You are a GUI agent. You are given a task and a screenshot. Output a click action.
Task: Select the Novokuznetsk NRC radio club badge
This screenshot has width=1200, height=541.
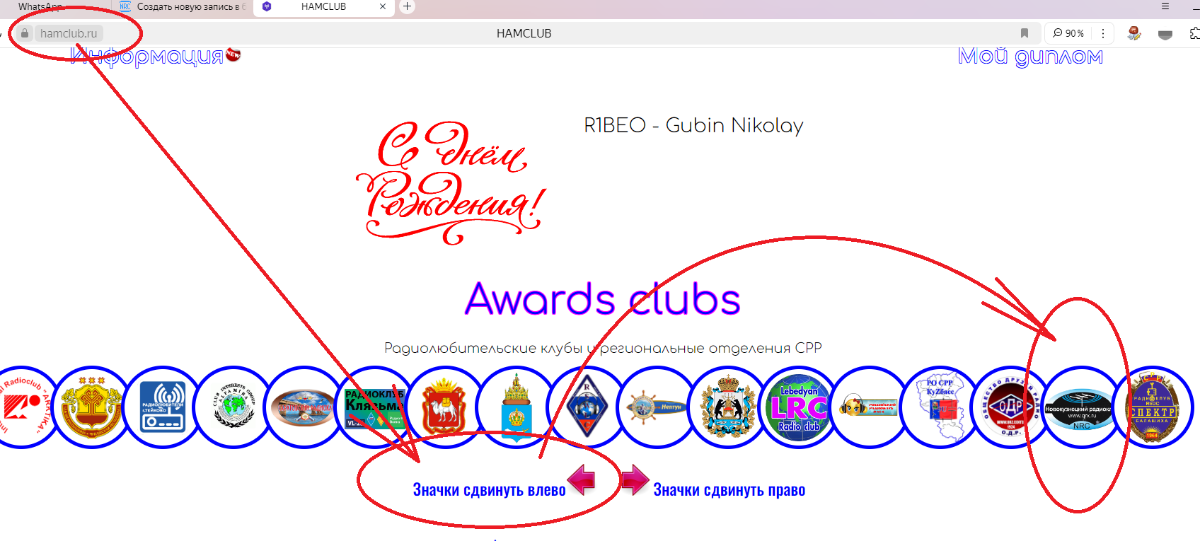click(1082, 406)
